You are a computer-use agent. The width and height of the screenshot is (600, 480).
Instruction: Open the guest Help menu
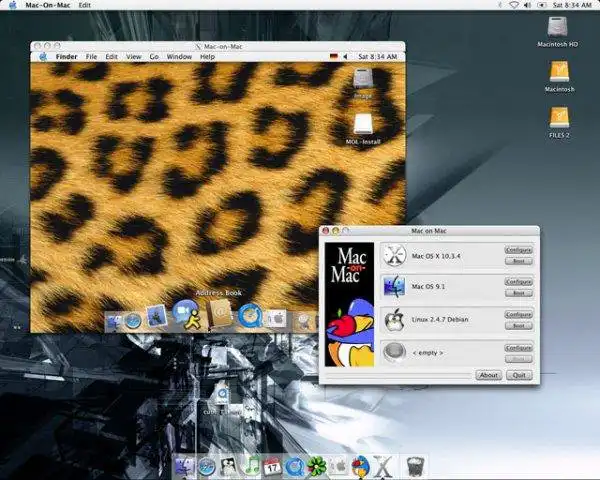(x=207, y=57)
